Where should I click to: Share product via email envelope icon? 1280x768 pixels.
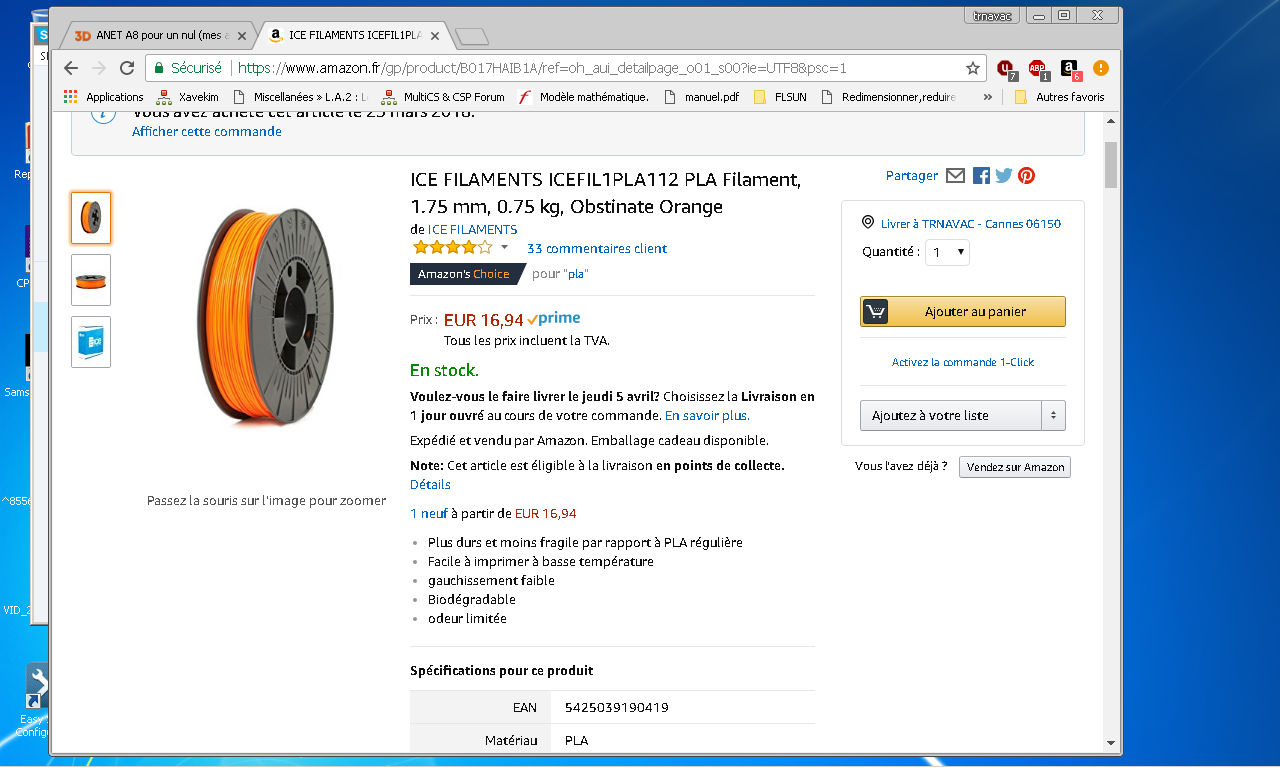click(955, 175)
